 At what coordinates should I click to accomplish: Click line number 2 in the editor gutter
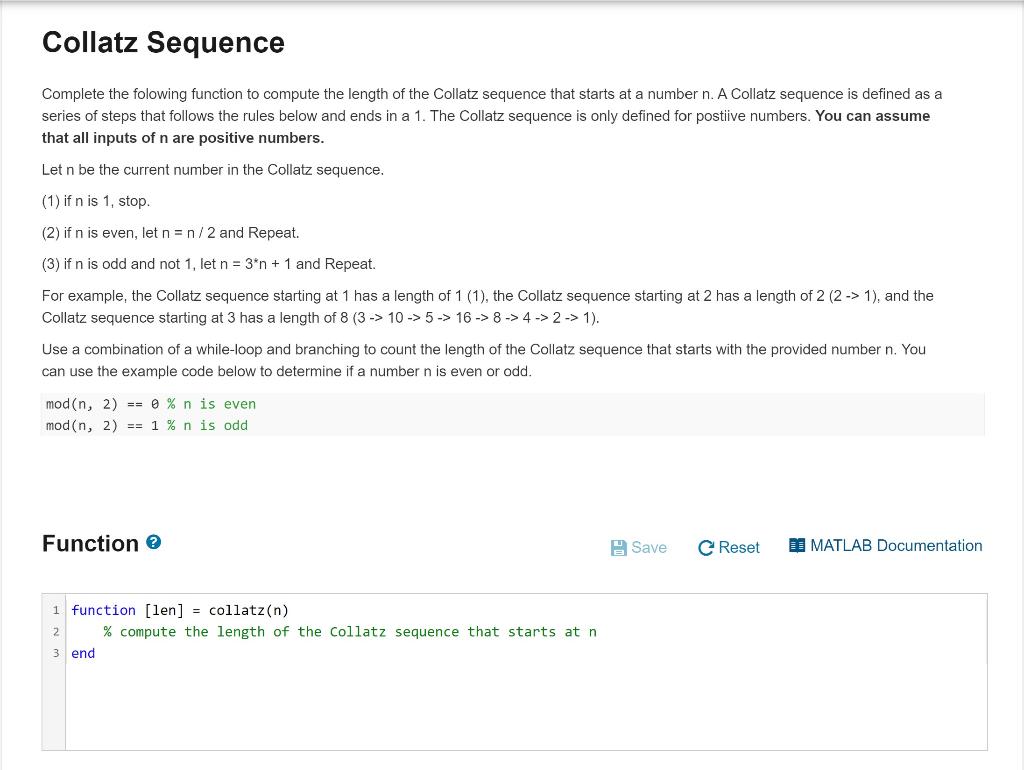(x=55, y=631)
